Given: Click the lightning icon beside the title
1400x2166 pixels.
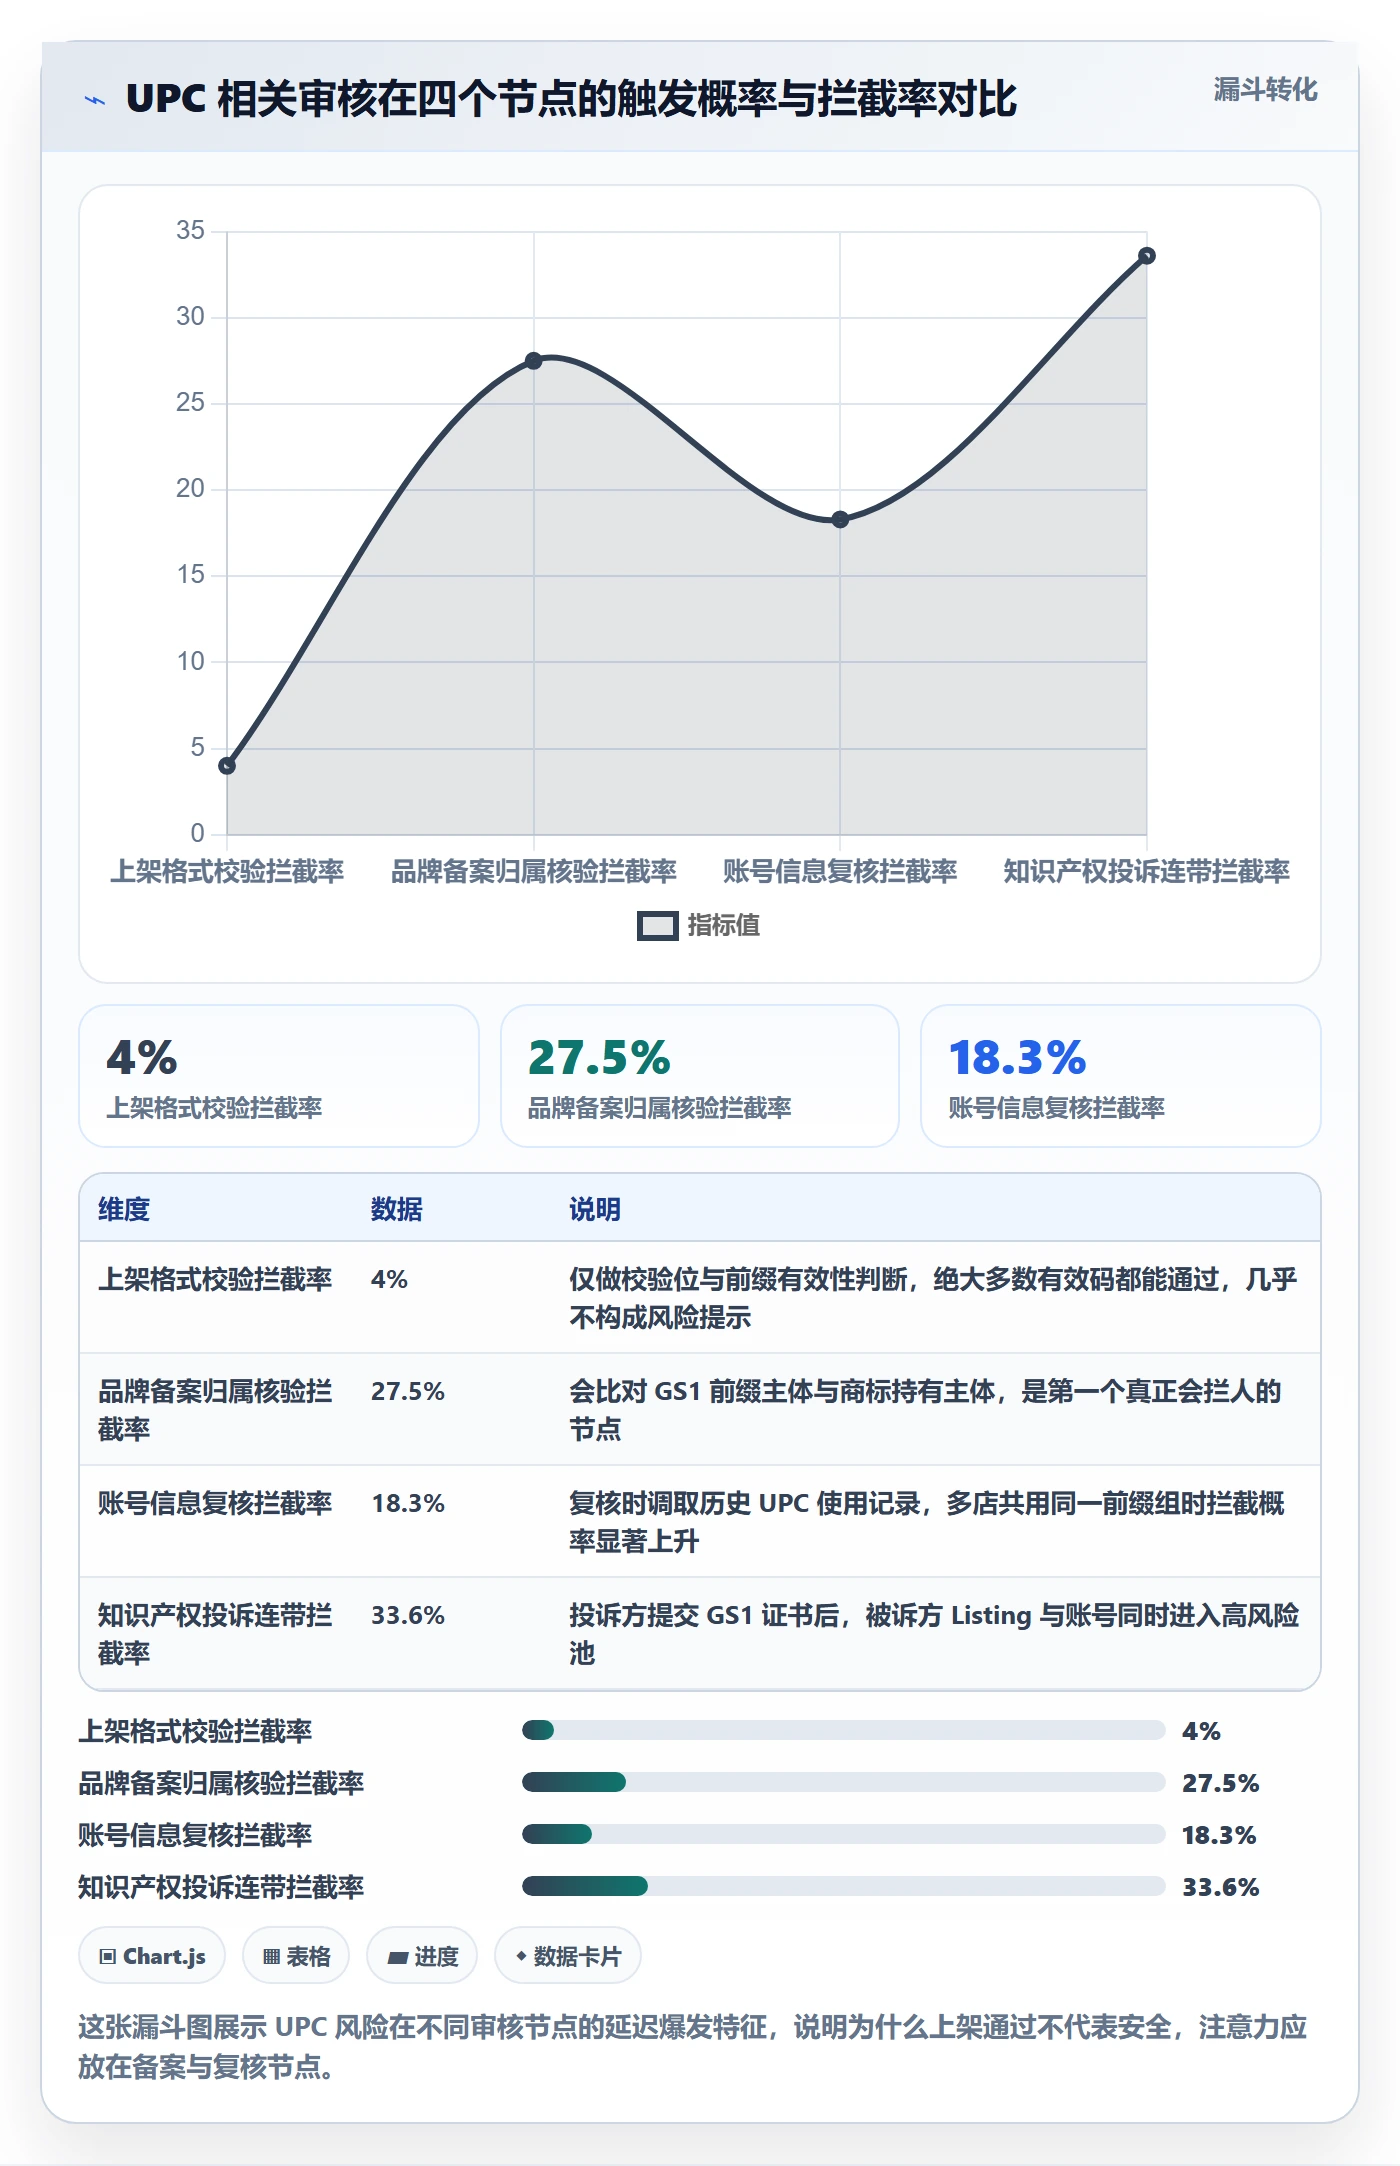Looking at the screenshot, I should pos(95,100).
